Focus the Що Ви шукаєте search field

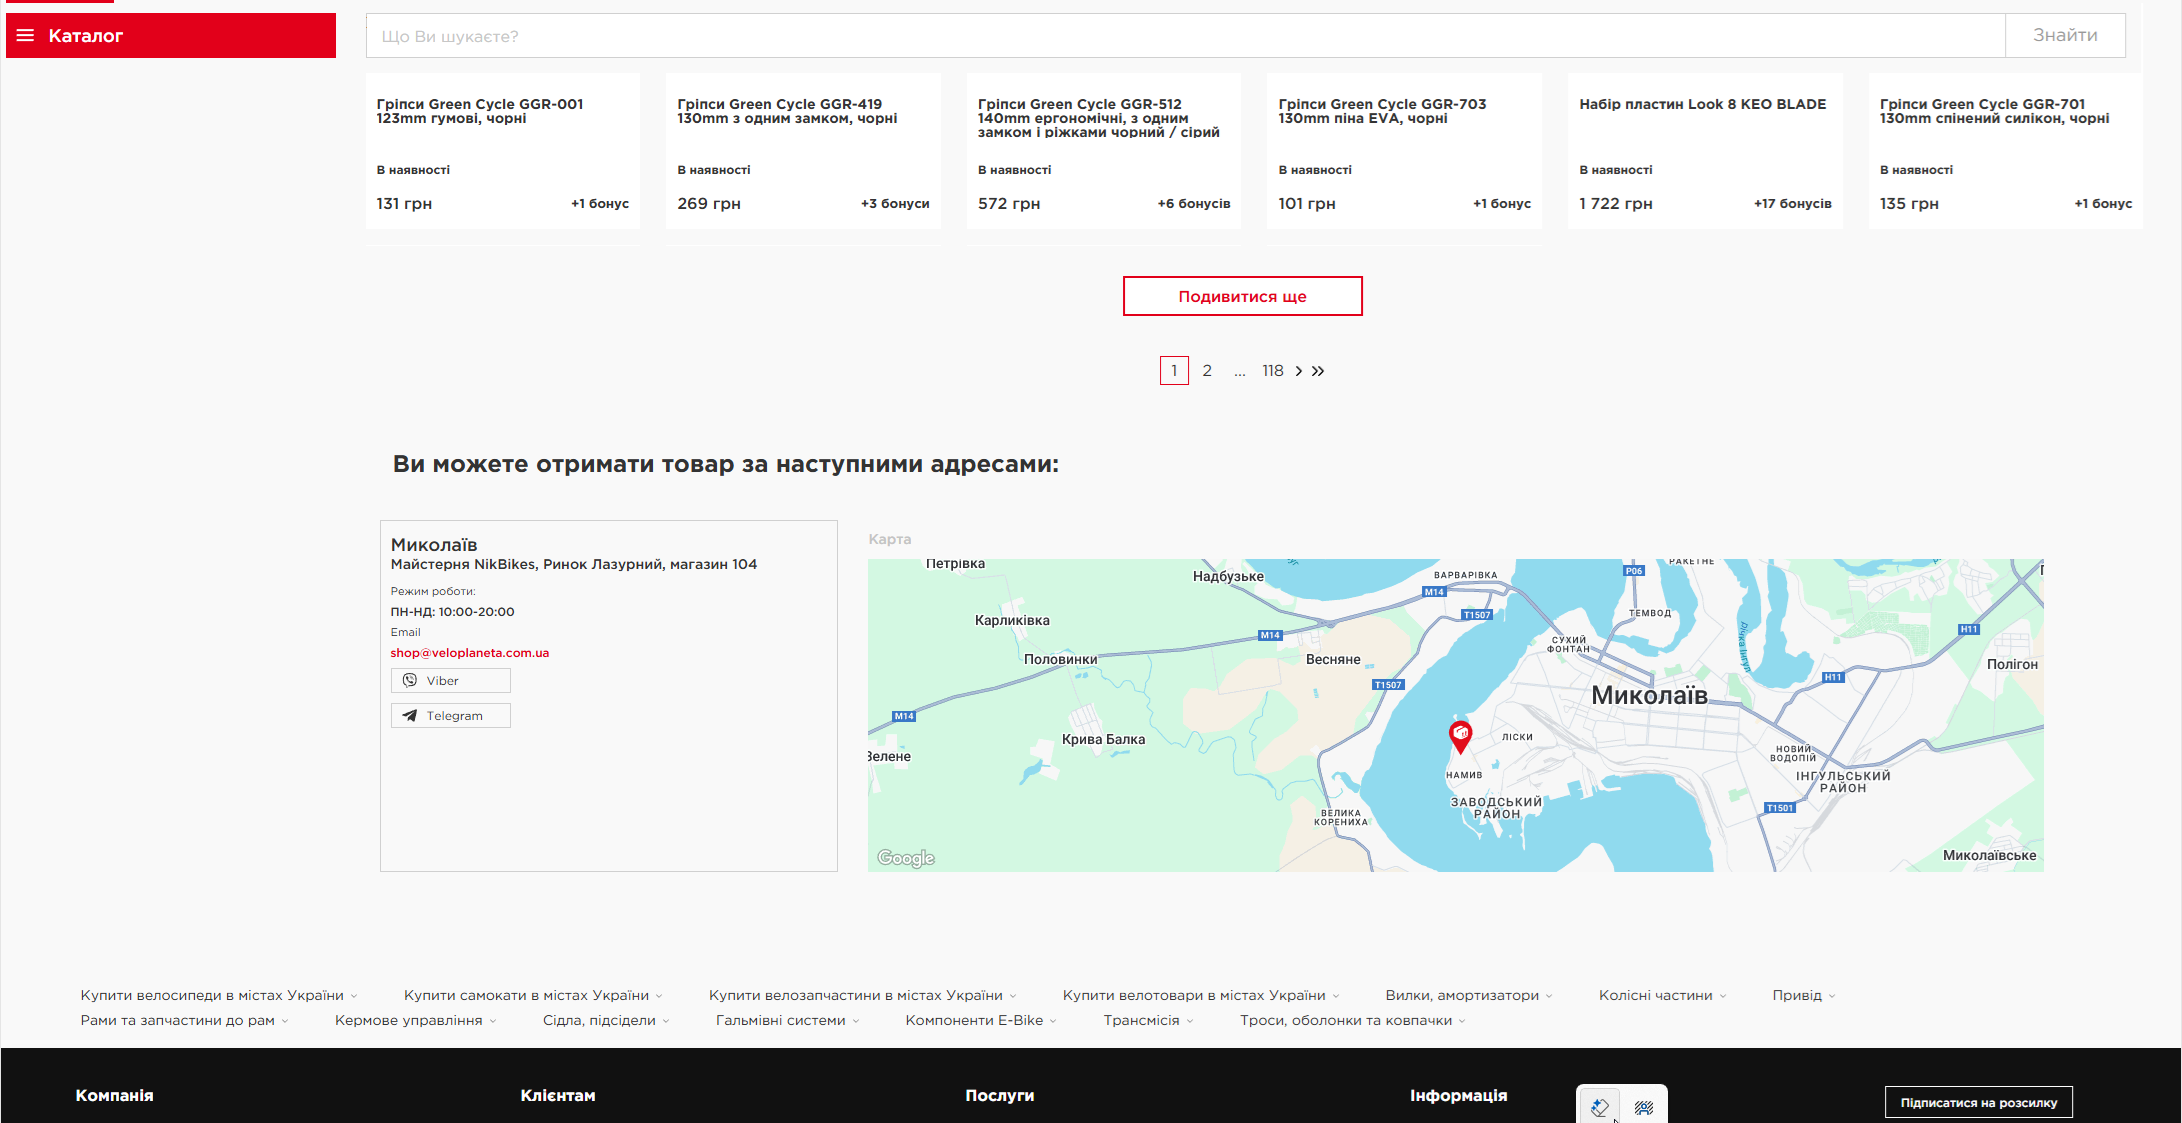[1185, 36]
